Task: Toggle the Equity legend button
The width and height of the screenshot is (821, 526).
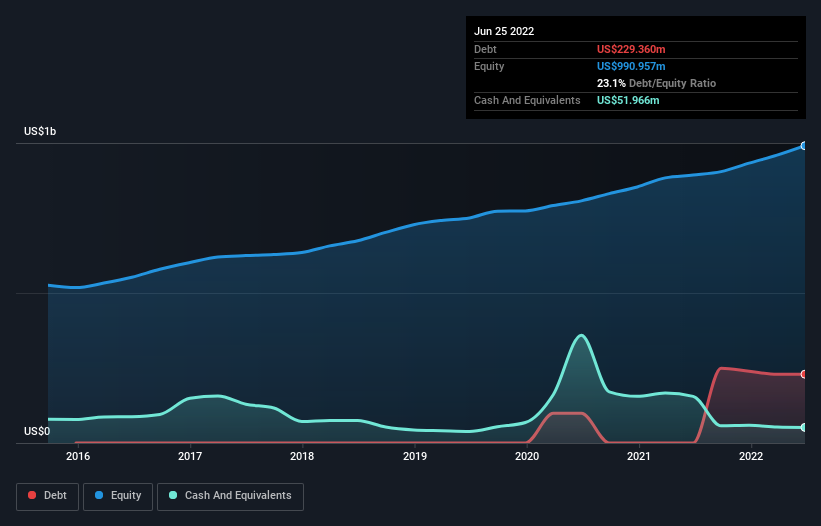Action: (x=118, y=496)
